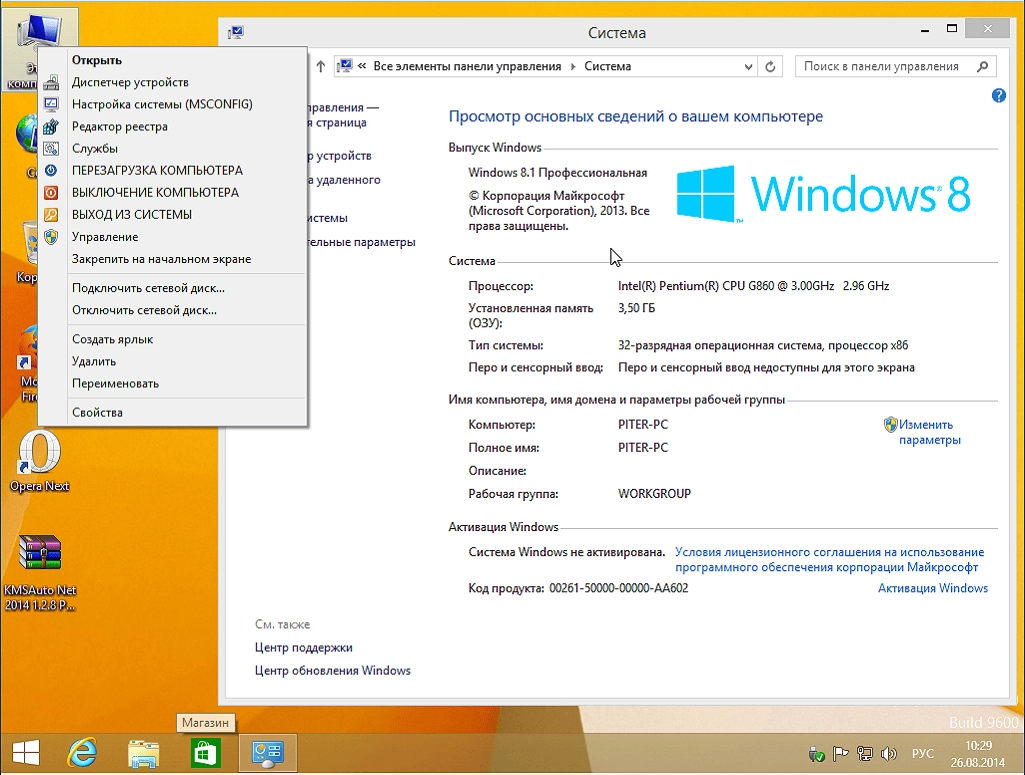Screen dimensions: 1025x775
Task: Click refresh button in address bar
Action: point(770,67)
